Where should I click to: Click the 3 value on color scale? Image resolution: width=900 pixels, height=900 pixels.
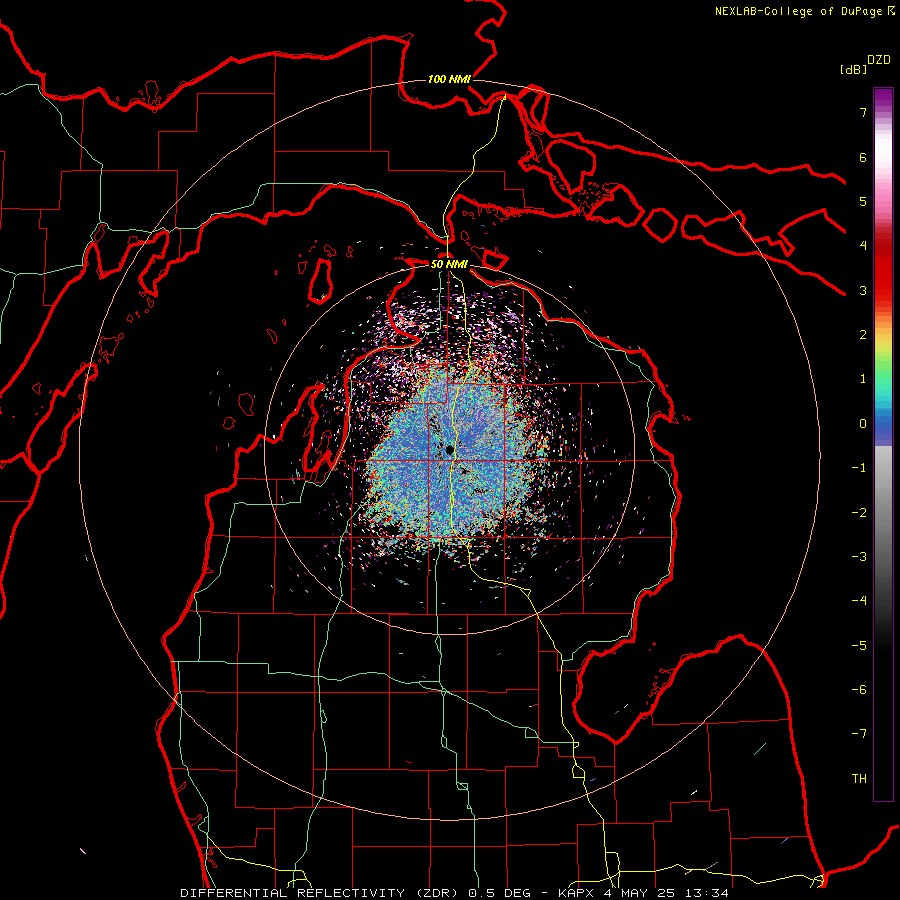(x=863, y=290)
